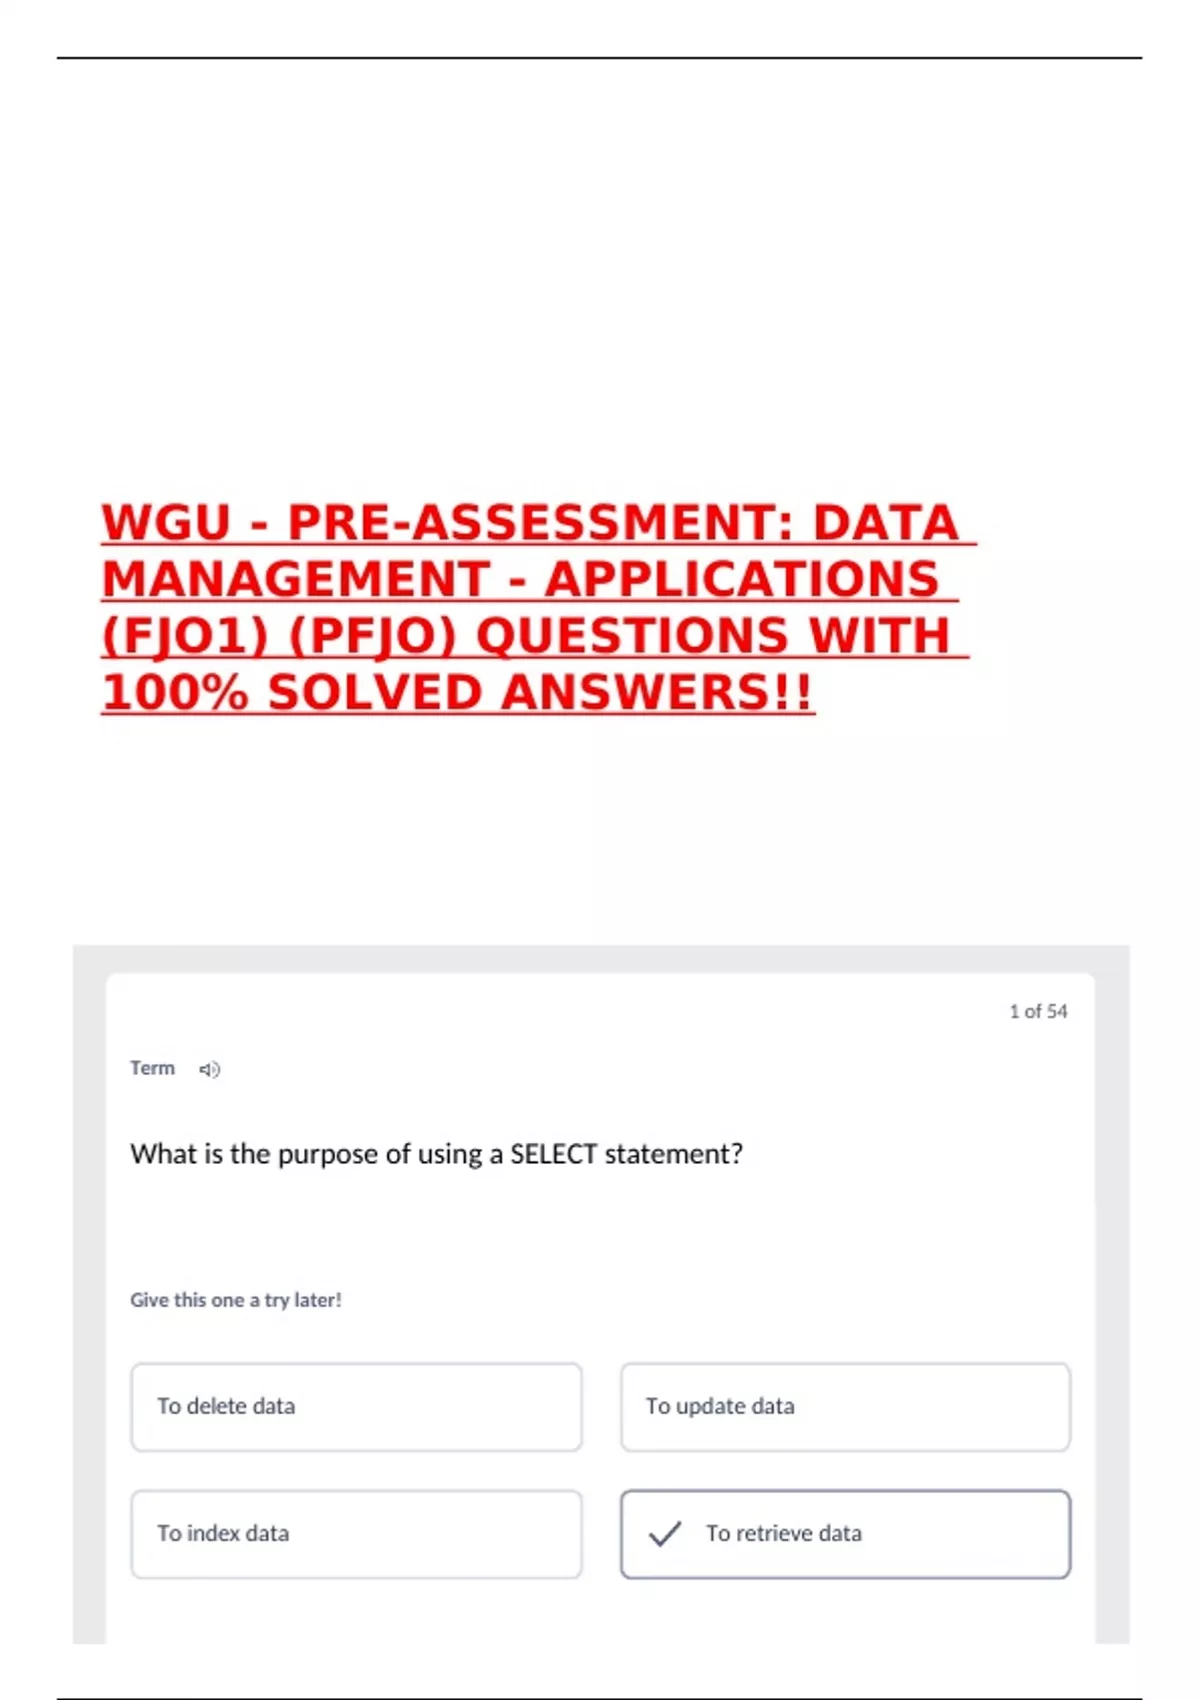Click the word "APPLICATIONS" in the heading

point(742,580)
